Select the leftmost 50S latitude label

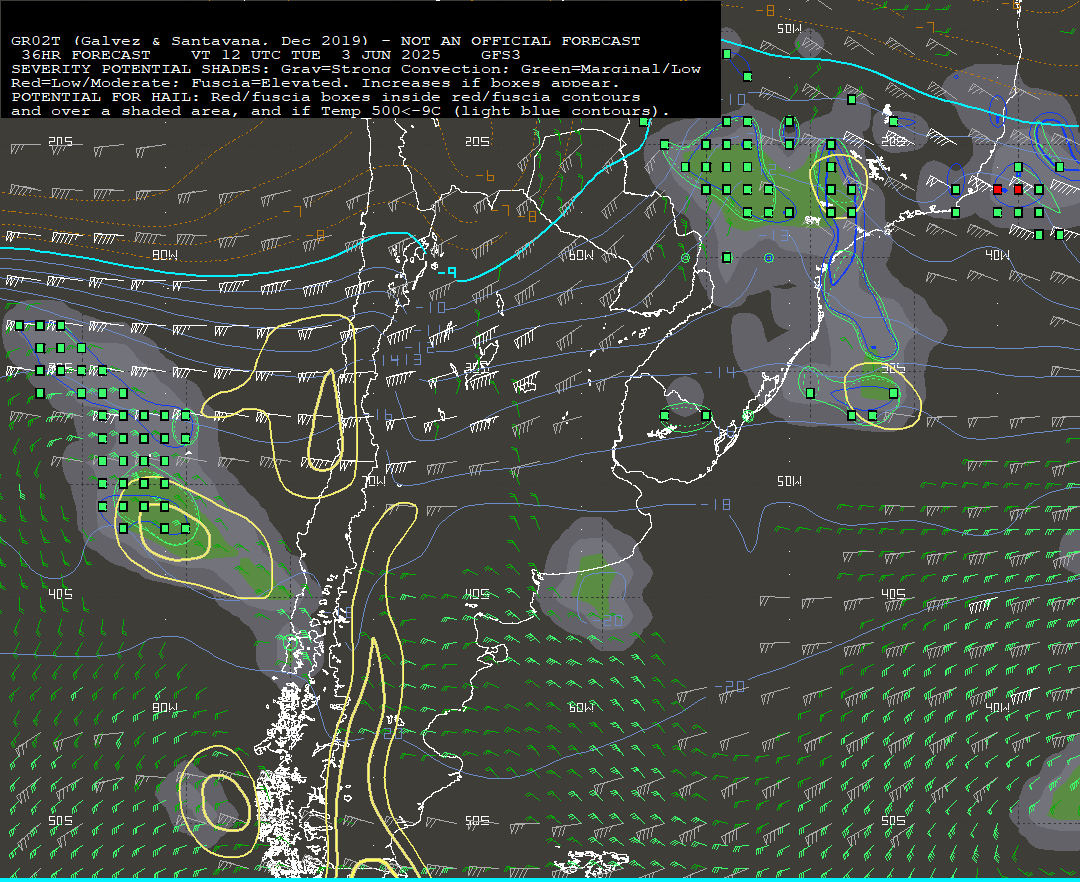[61, 821]
